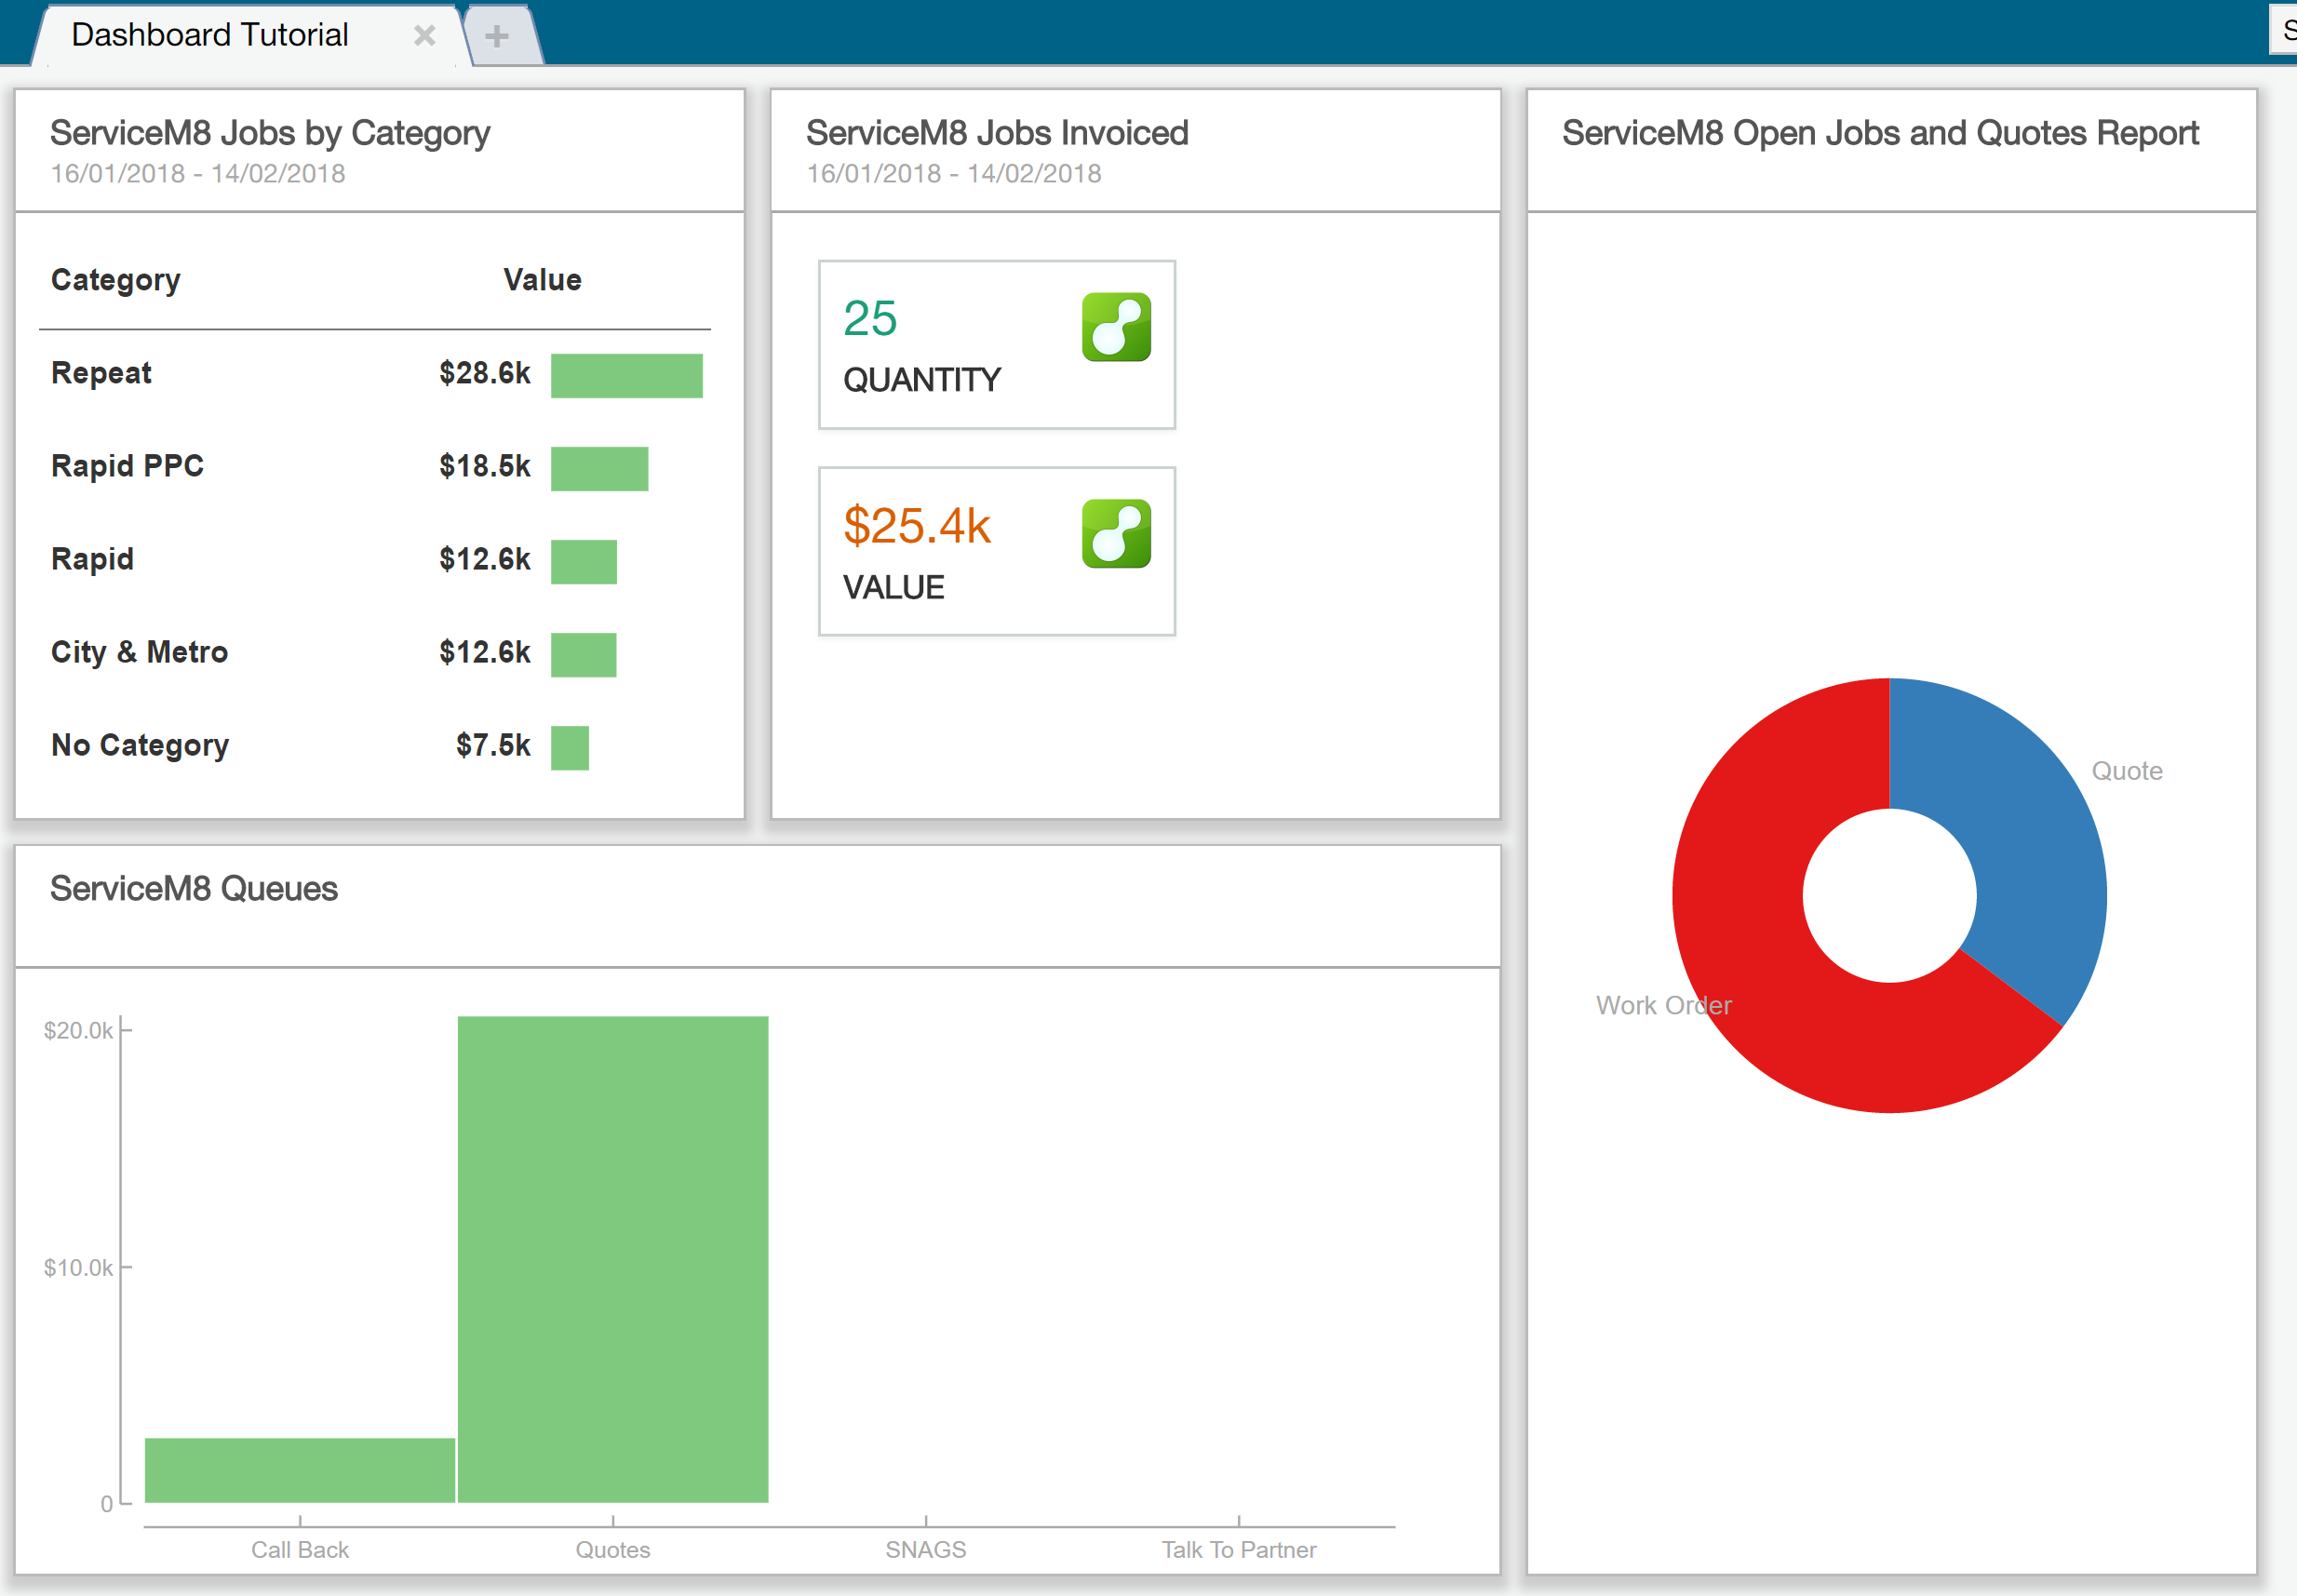
Task: Close the Dashboard Tutorial tab
Action: 424,36
